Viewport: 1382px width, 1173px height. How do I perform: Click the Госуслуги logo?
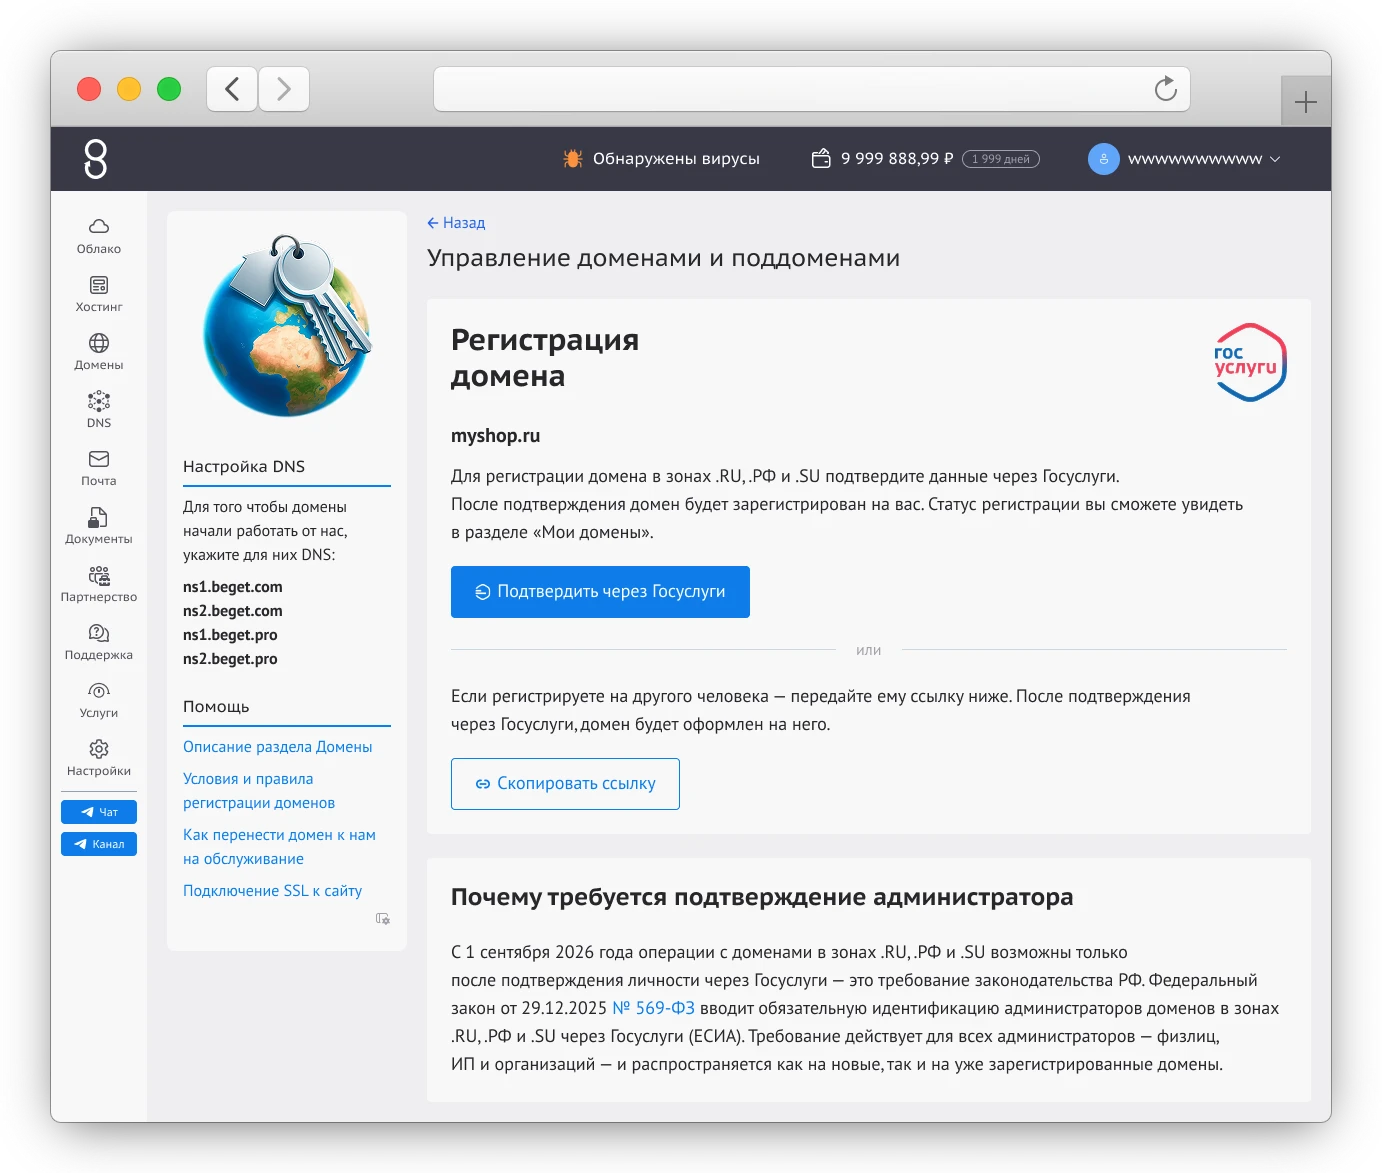point(1250,362)
